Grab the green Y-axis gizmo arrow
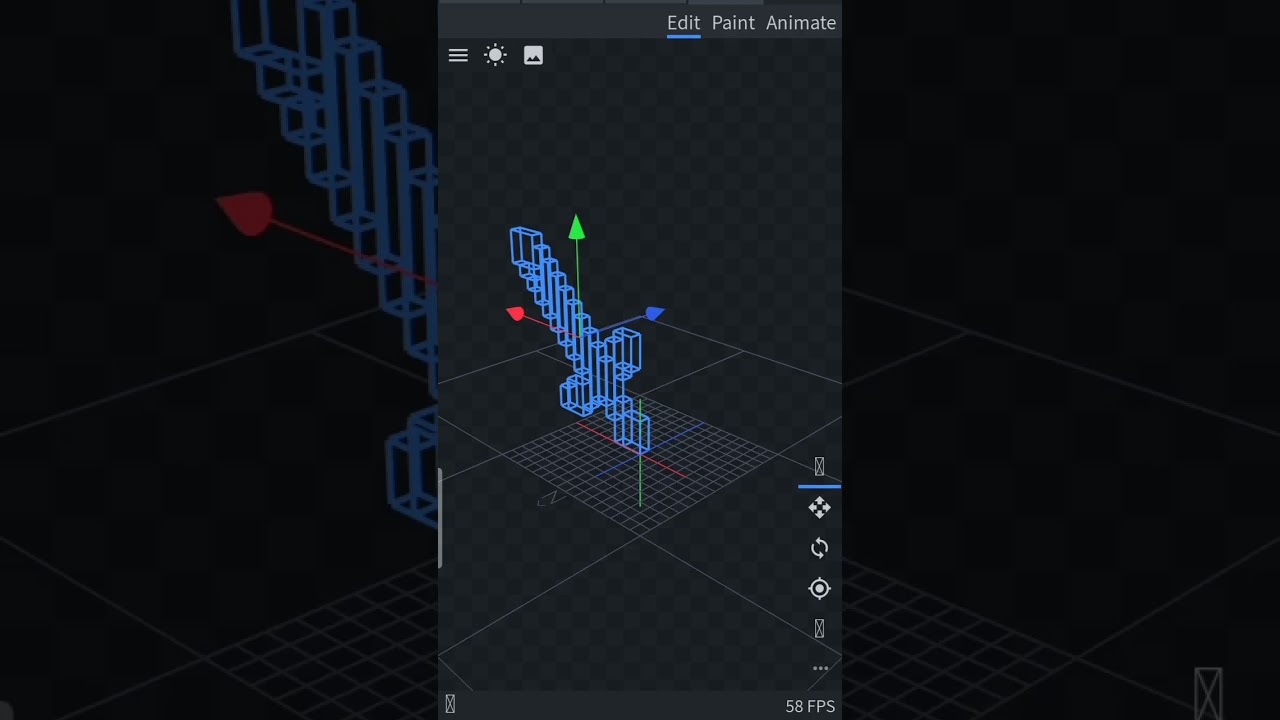The width and height of the screenshot is (1280, 720). (x=576, y=227)
